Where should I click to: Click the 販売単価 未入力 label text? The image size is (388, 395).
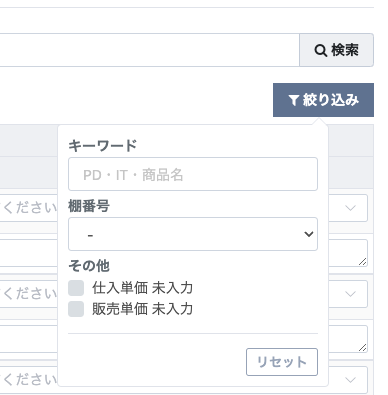(143, 309)
